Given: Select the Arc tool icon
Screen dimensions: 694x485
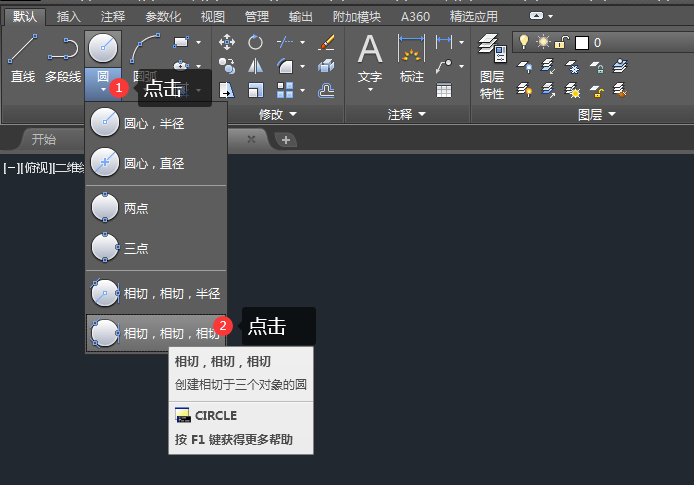Looking at the screenshot, I should [x=145, y=48].
